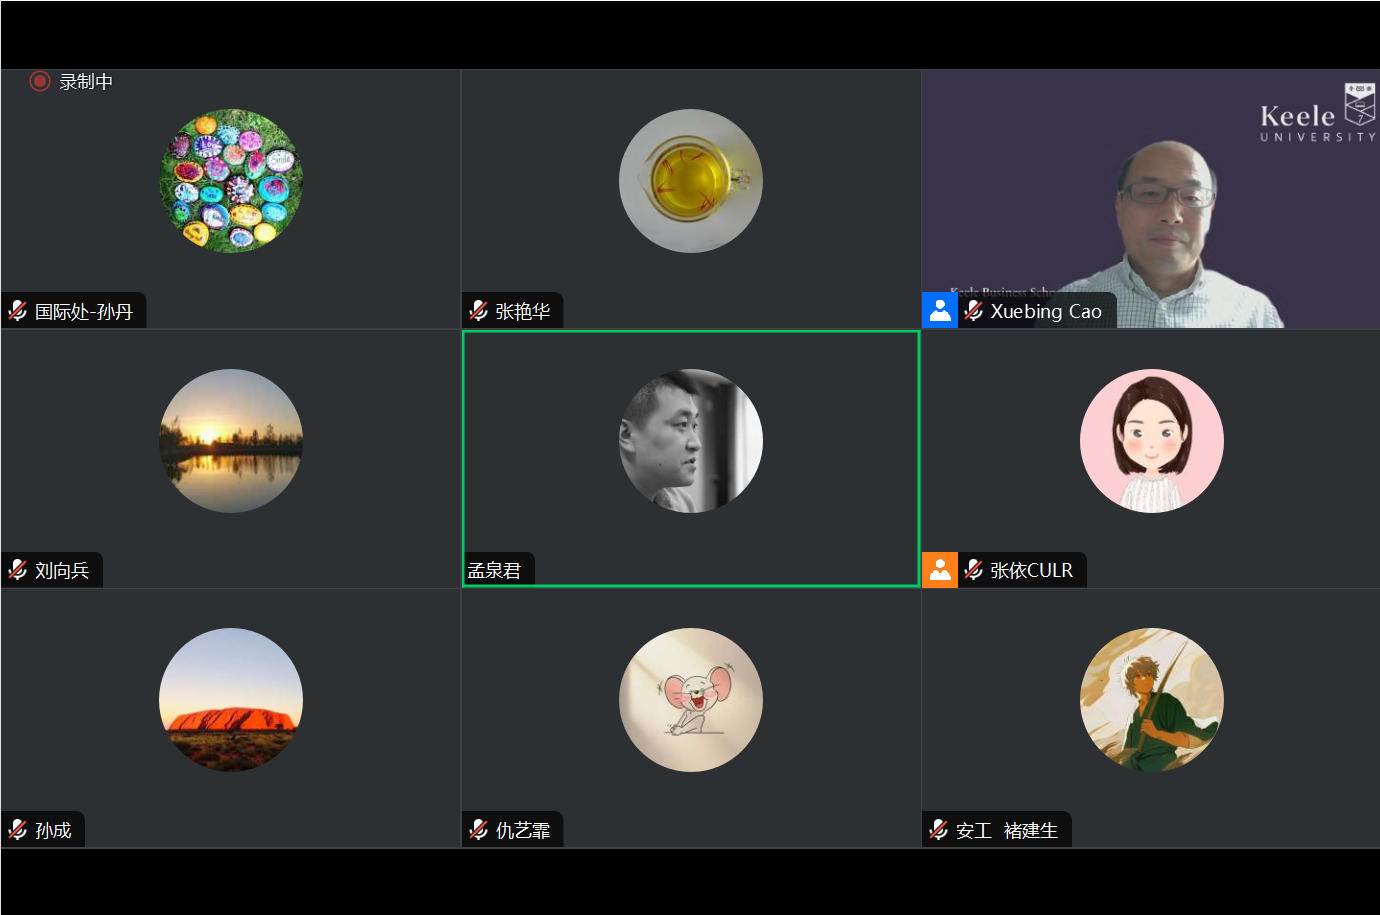Click orange co-host badge near 张依CULR

pyautogui.click(x=940, y=570)
